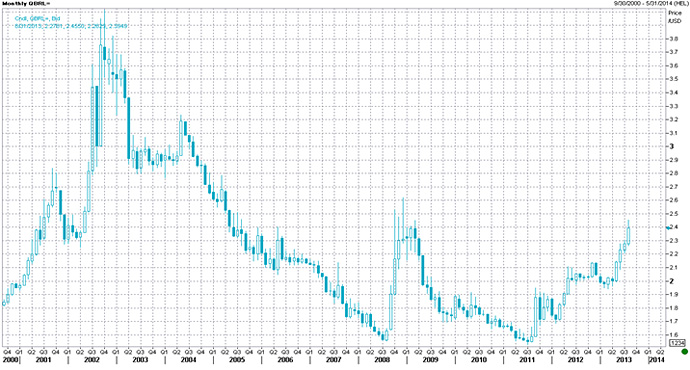Click the 3.8 price axis label
Image resolution: width=690 pixels, height=370 pixels.
tap(673, 39)
